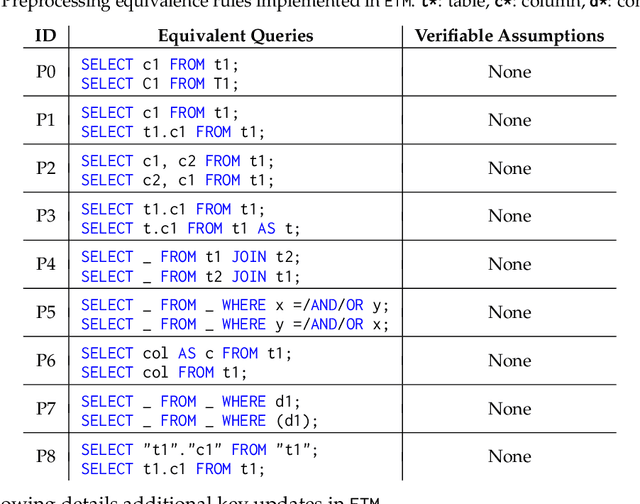Select the P0 row ID cell

[46, 72]
